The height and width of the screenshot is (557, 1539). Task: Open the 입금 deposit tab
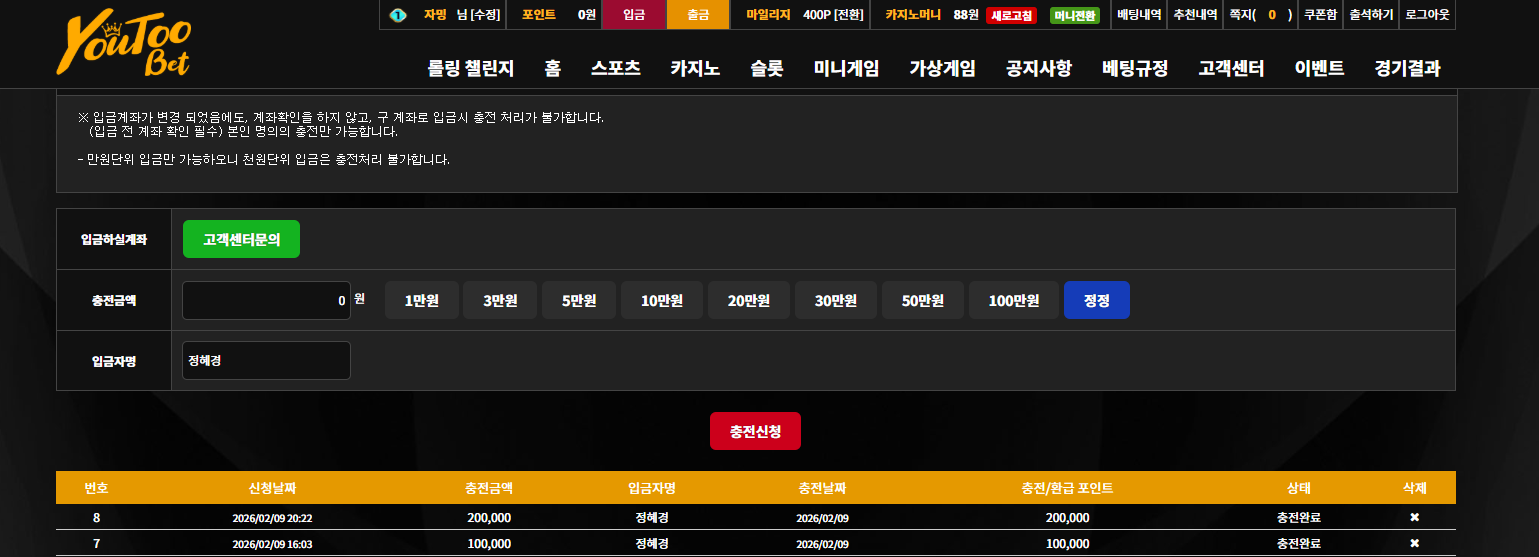(634, 15)
